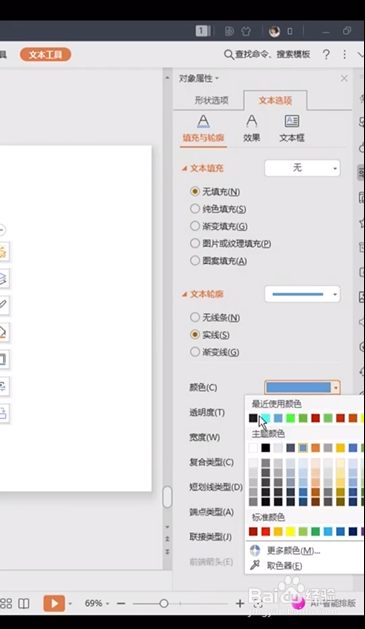Click the 取色器 eyedropper icon

(x=255, y=565)
